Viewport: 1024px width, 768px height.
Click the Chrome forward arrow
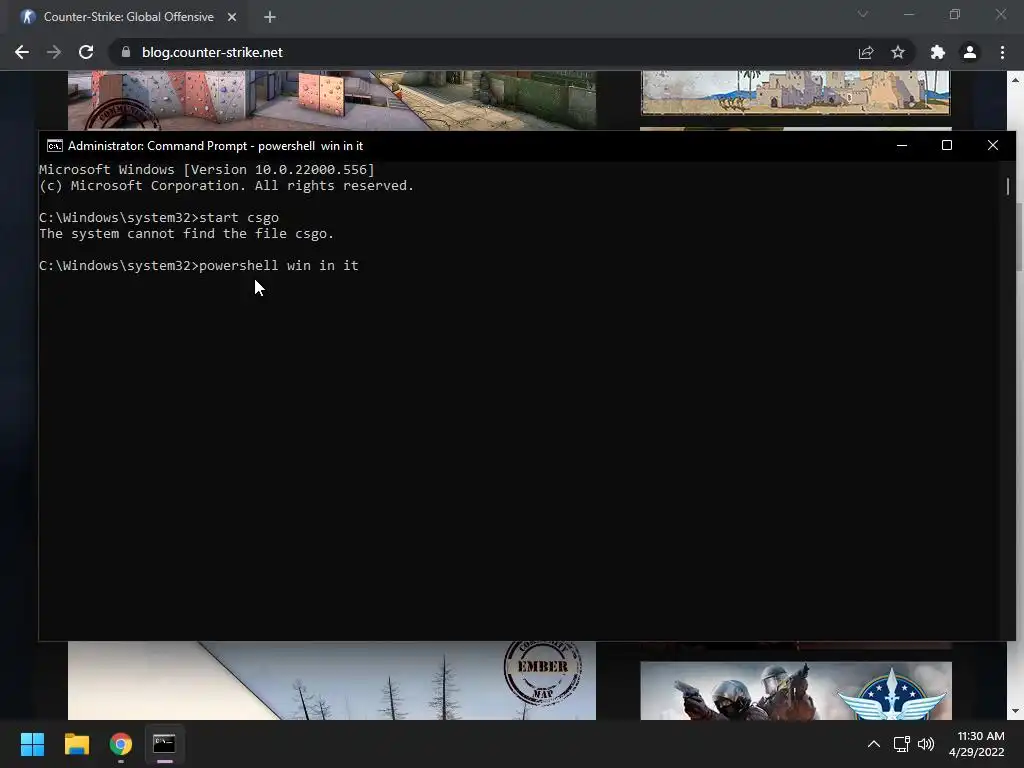coord(54,52)
